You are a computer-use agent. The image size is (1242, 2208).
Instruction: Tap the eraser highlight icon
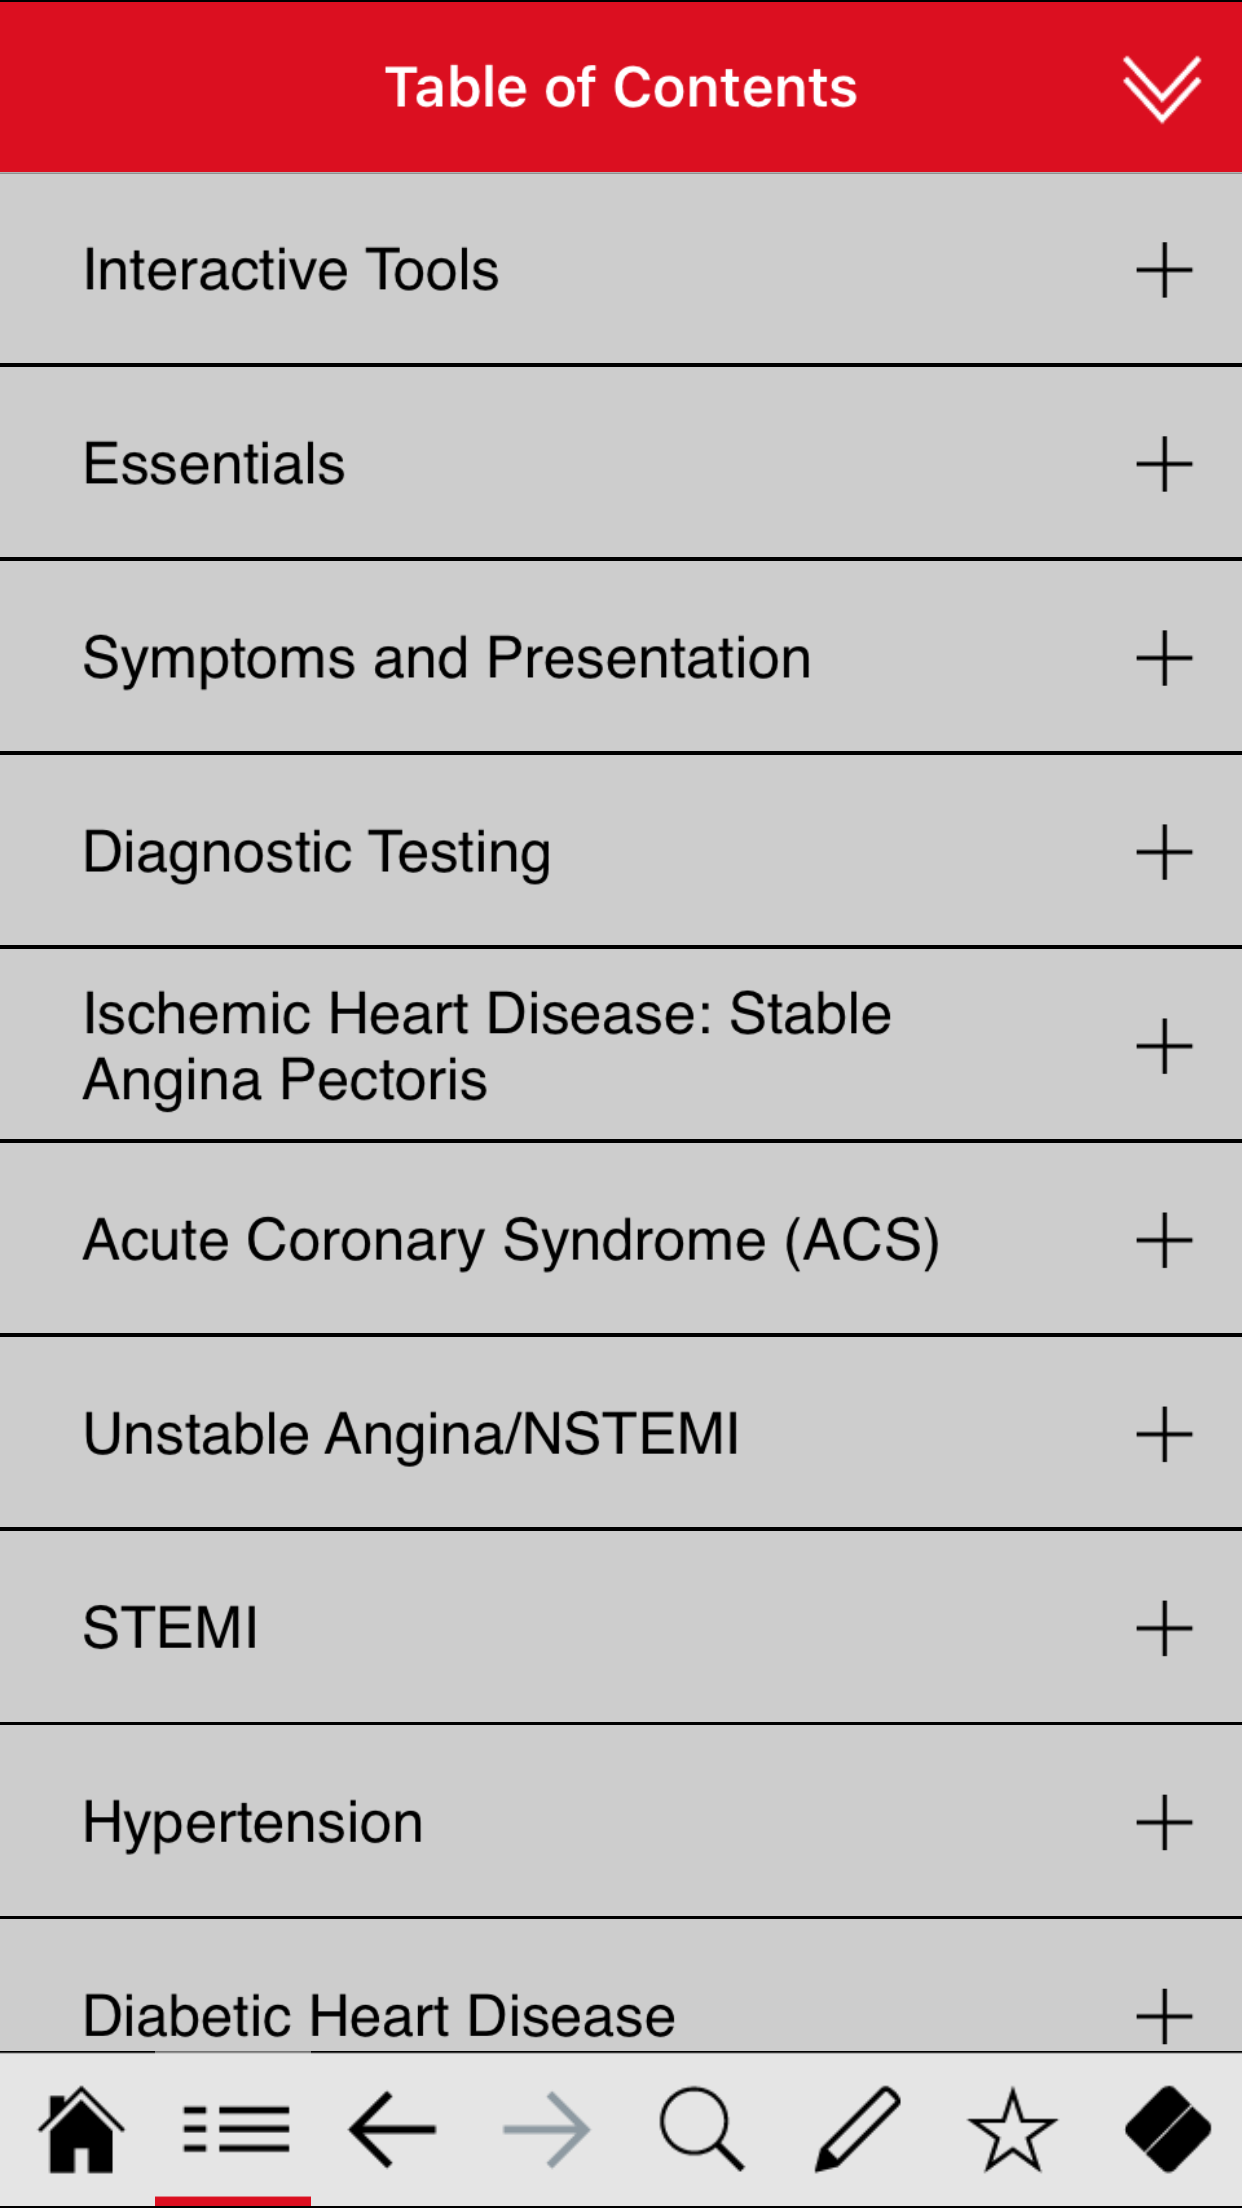(x=1167, y=2130)
